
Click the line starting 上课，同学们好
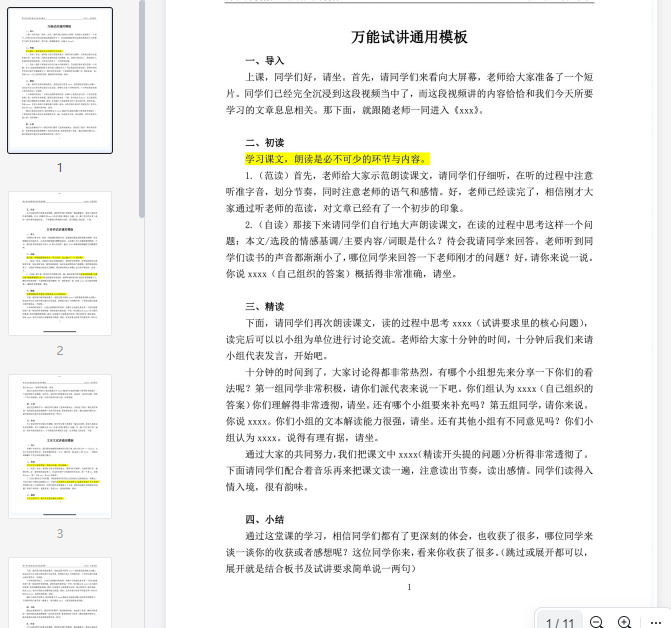(419, 77)
